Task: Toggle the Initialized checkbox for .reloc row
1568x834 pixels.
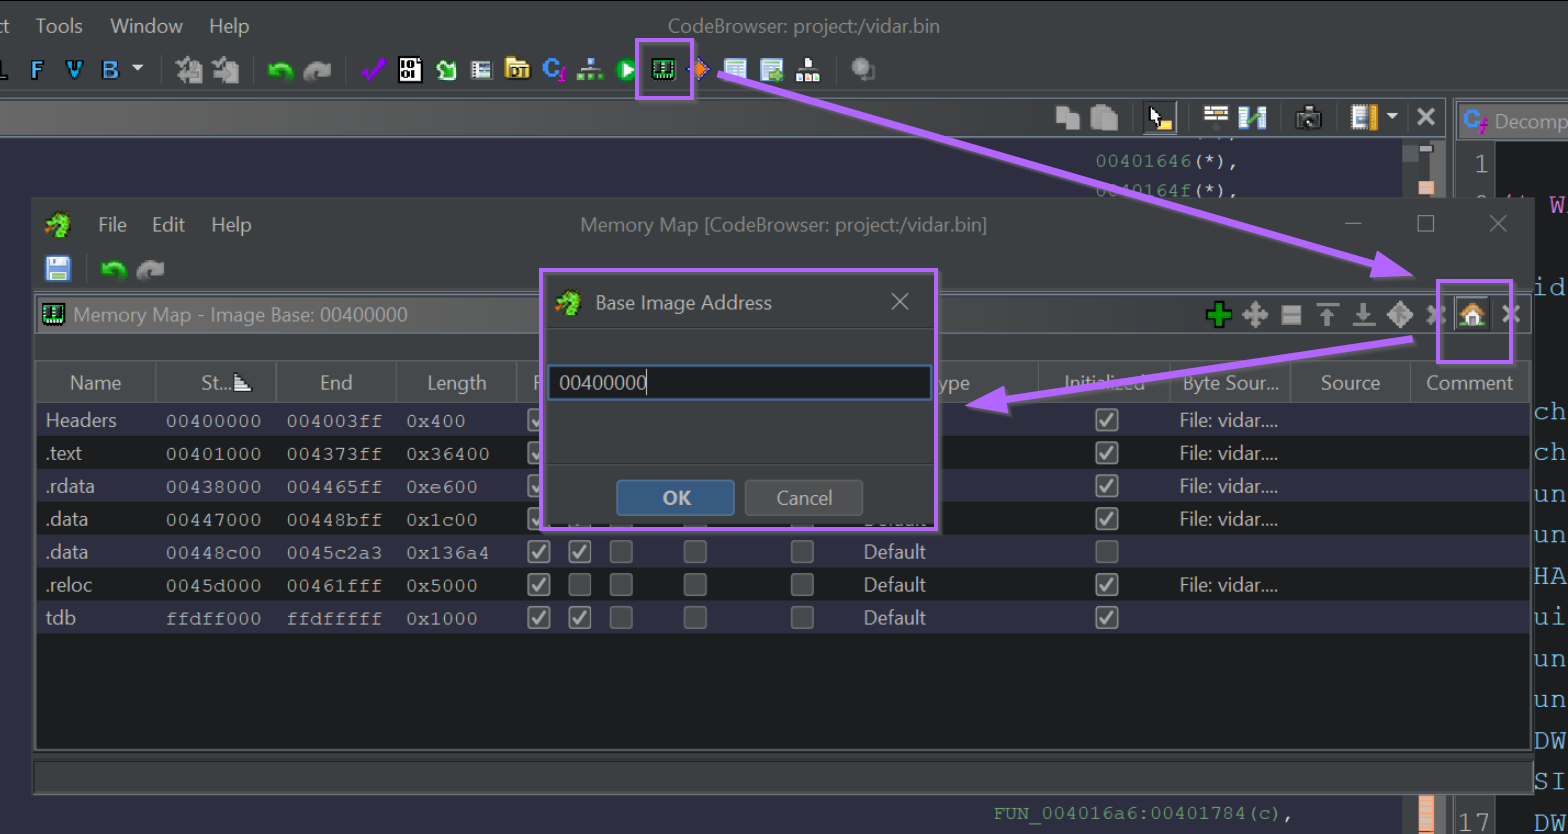Action: [x=1106, y=584]
